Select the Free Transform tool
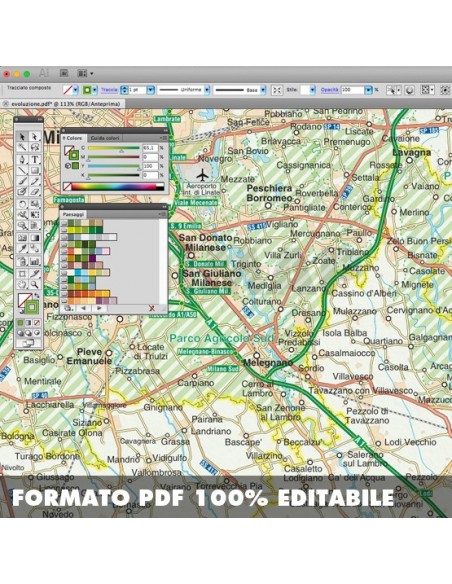452x584 pixels. pyautogui.click(x=35, y=215)
